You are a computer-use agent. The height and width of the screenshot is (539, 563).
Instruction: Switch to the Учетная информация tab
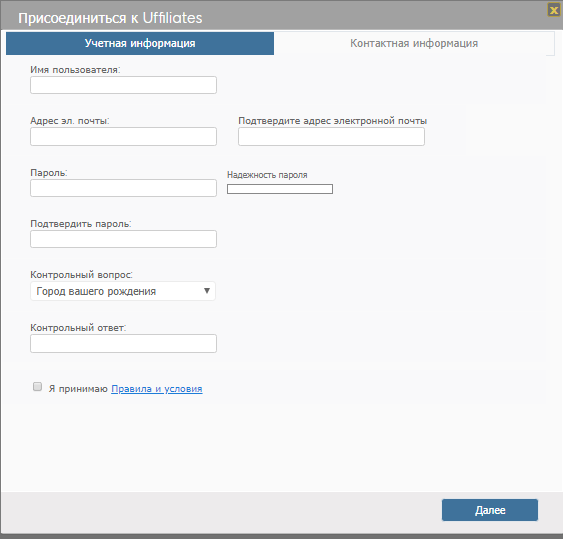point(140,43)
